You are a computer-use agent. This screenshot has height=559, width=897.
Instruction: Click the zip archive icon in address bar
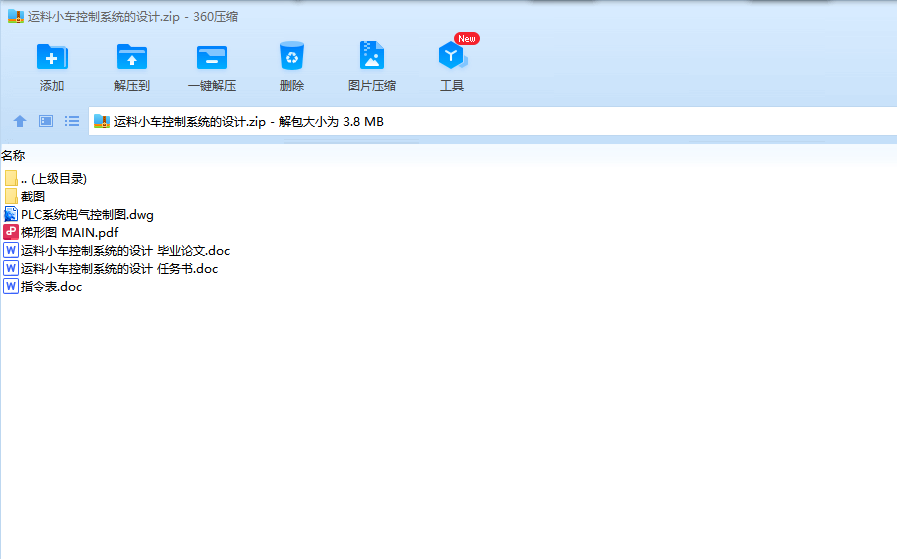102,121
